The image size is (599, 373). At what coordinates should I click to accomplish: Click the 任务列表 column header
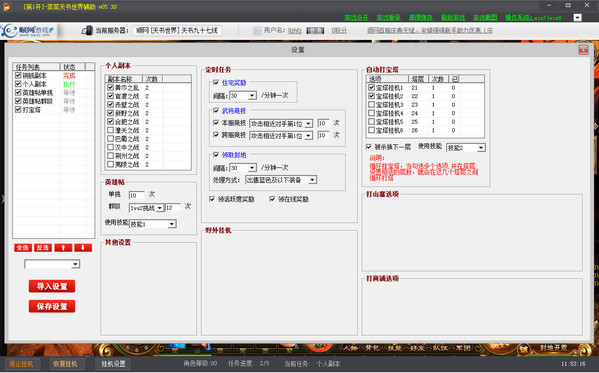pyautogui.click(x=36, y=67)
